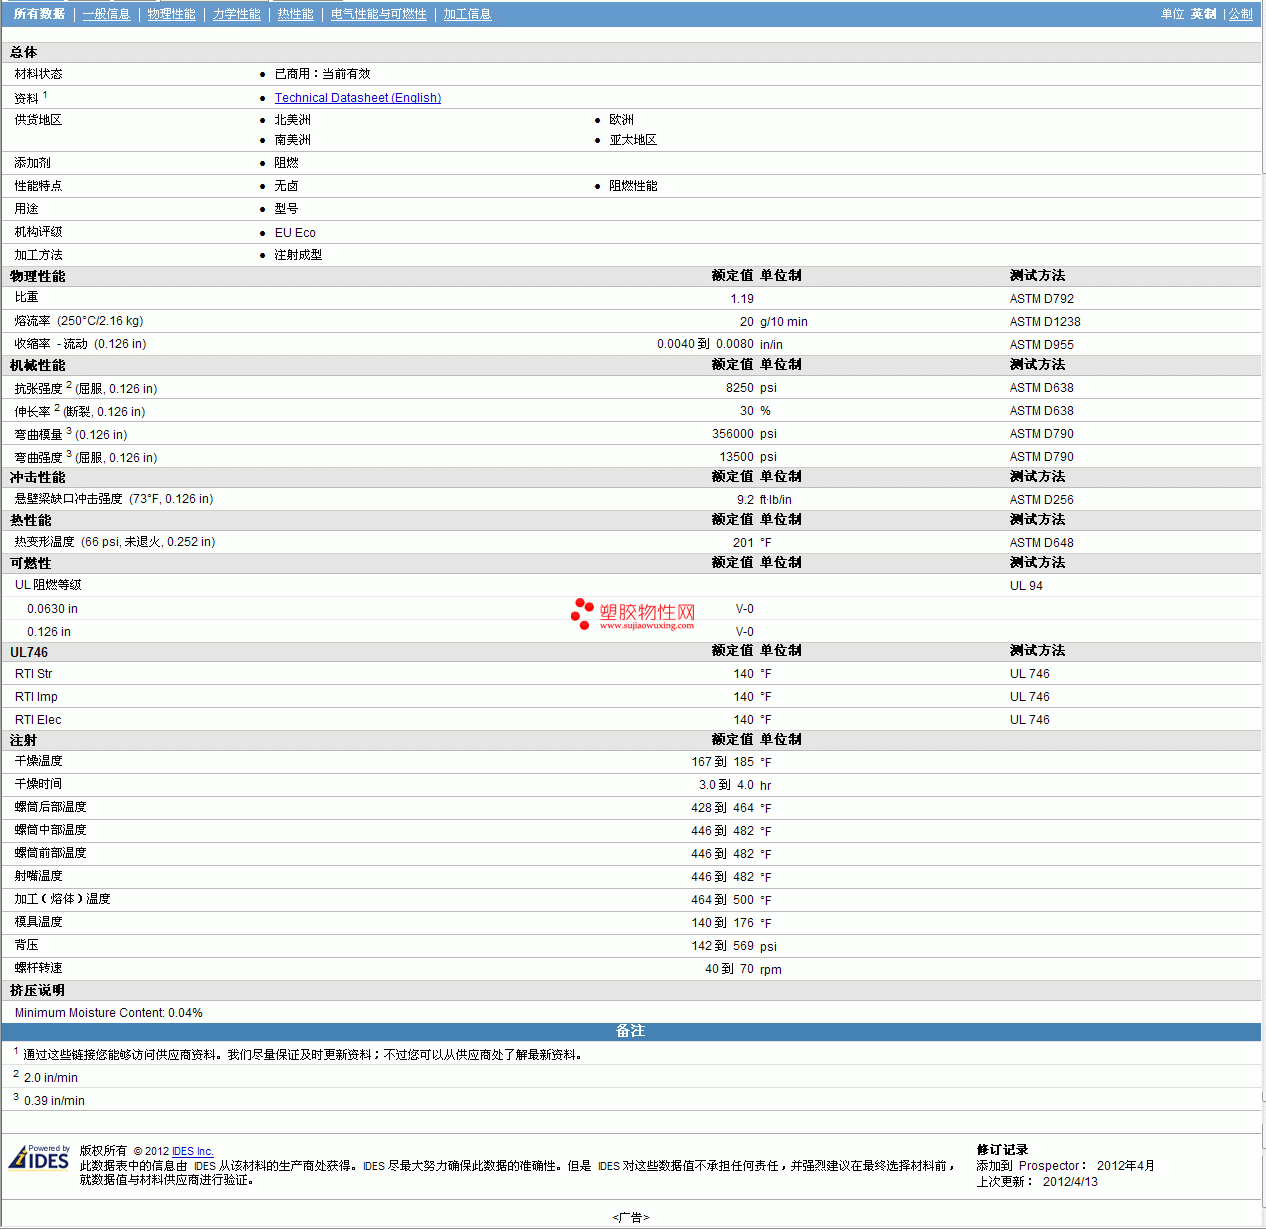Open the 力学性能 tab
1266x1230 pixels.
[236, 14]
